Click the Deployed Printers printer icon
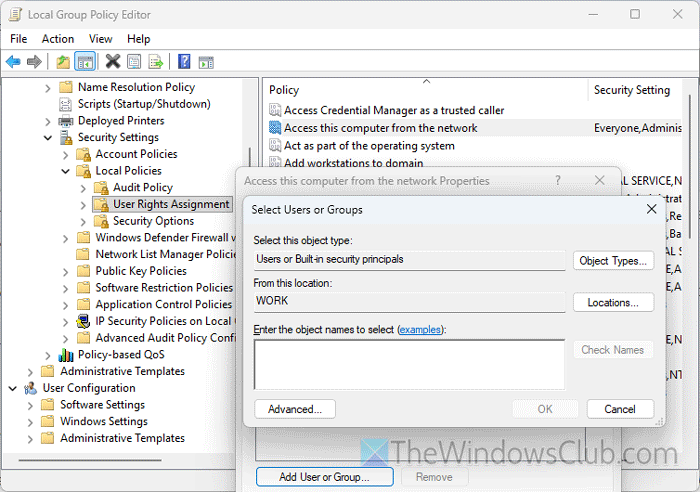This screenshot has height=492, width=700. tap(66, 121)
